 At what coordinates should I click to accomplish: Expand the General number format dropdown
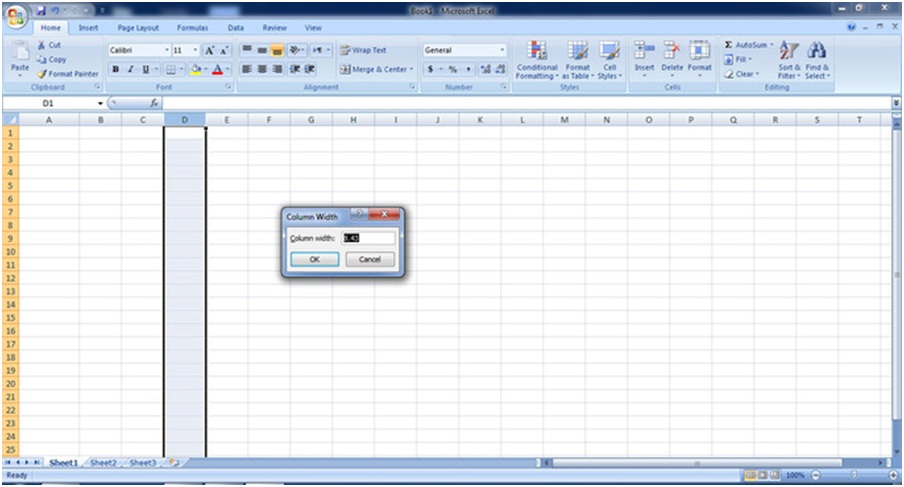502,50
